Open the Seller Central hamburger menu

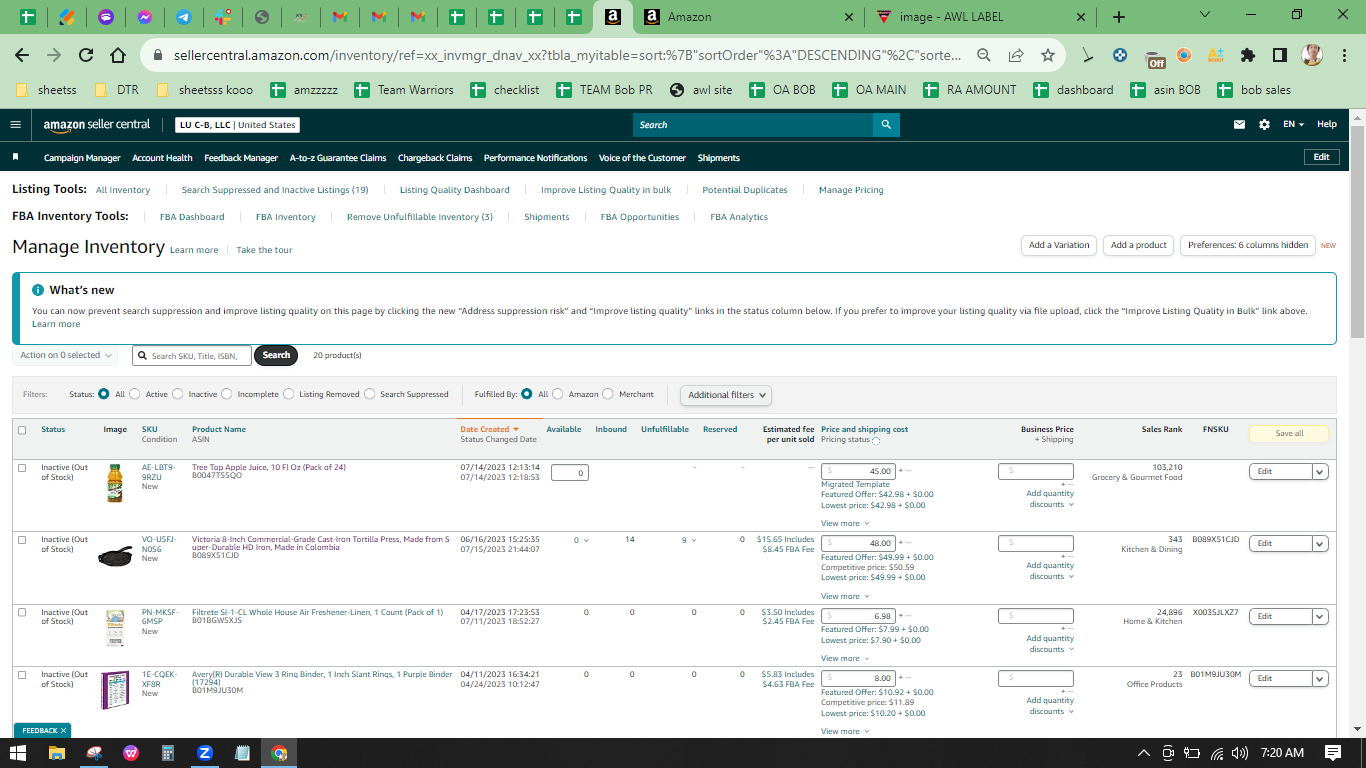[15, 125]
